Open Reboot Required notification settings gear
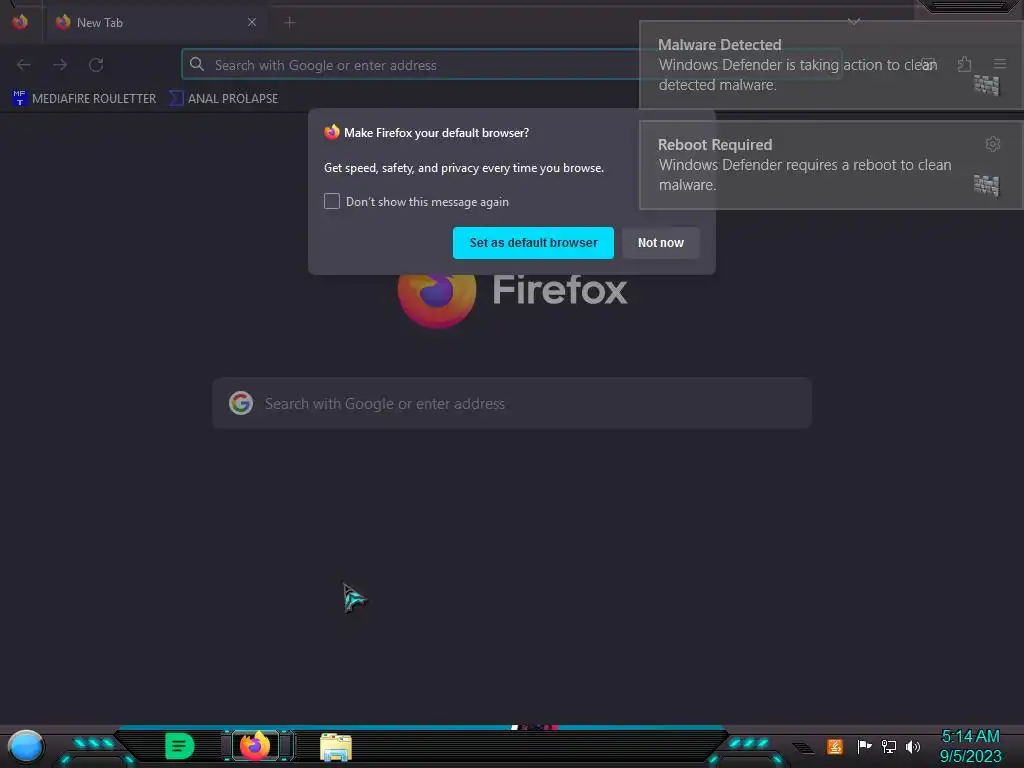The height and width of the screenshot is (768, 1024). 993,144
